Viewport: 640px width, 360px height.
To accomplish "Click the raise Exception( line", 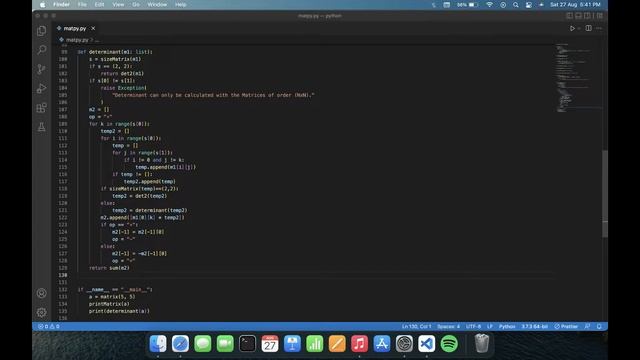I will click(123, 88).
